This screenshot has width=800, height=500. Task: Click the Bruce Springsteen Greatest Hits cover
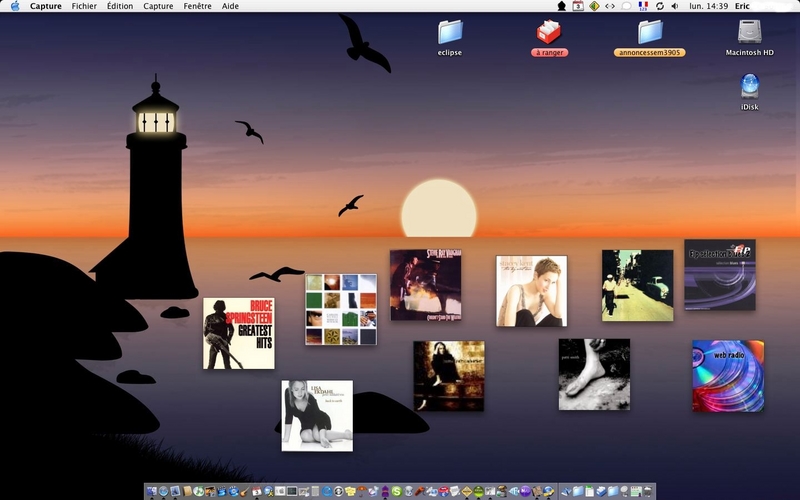239,333
